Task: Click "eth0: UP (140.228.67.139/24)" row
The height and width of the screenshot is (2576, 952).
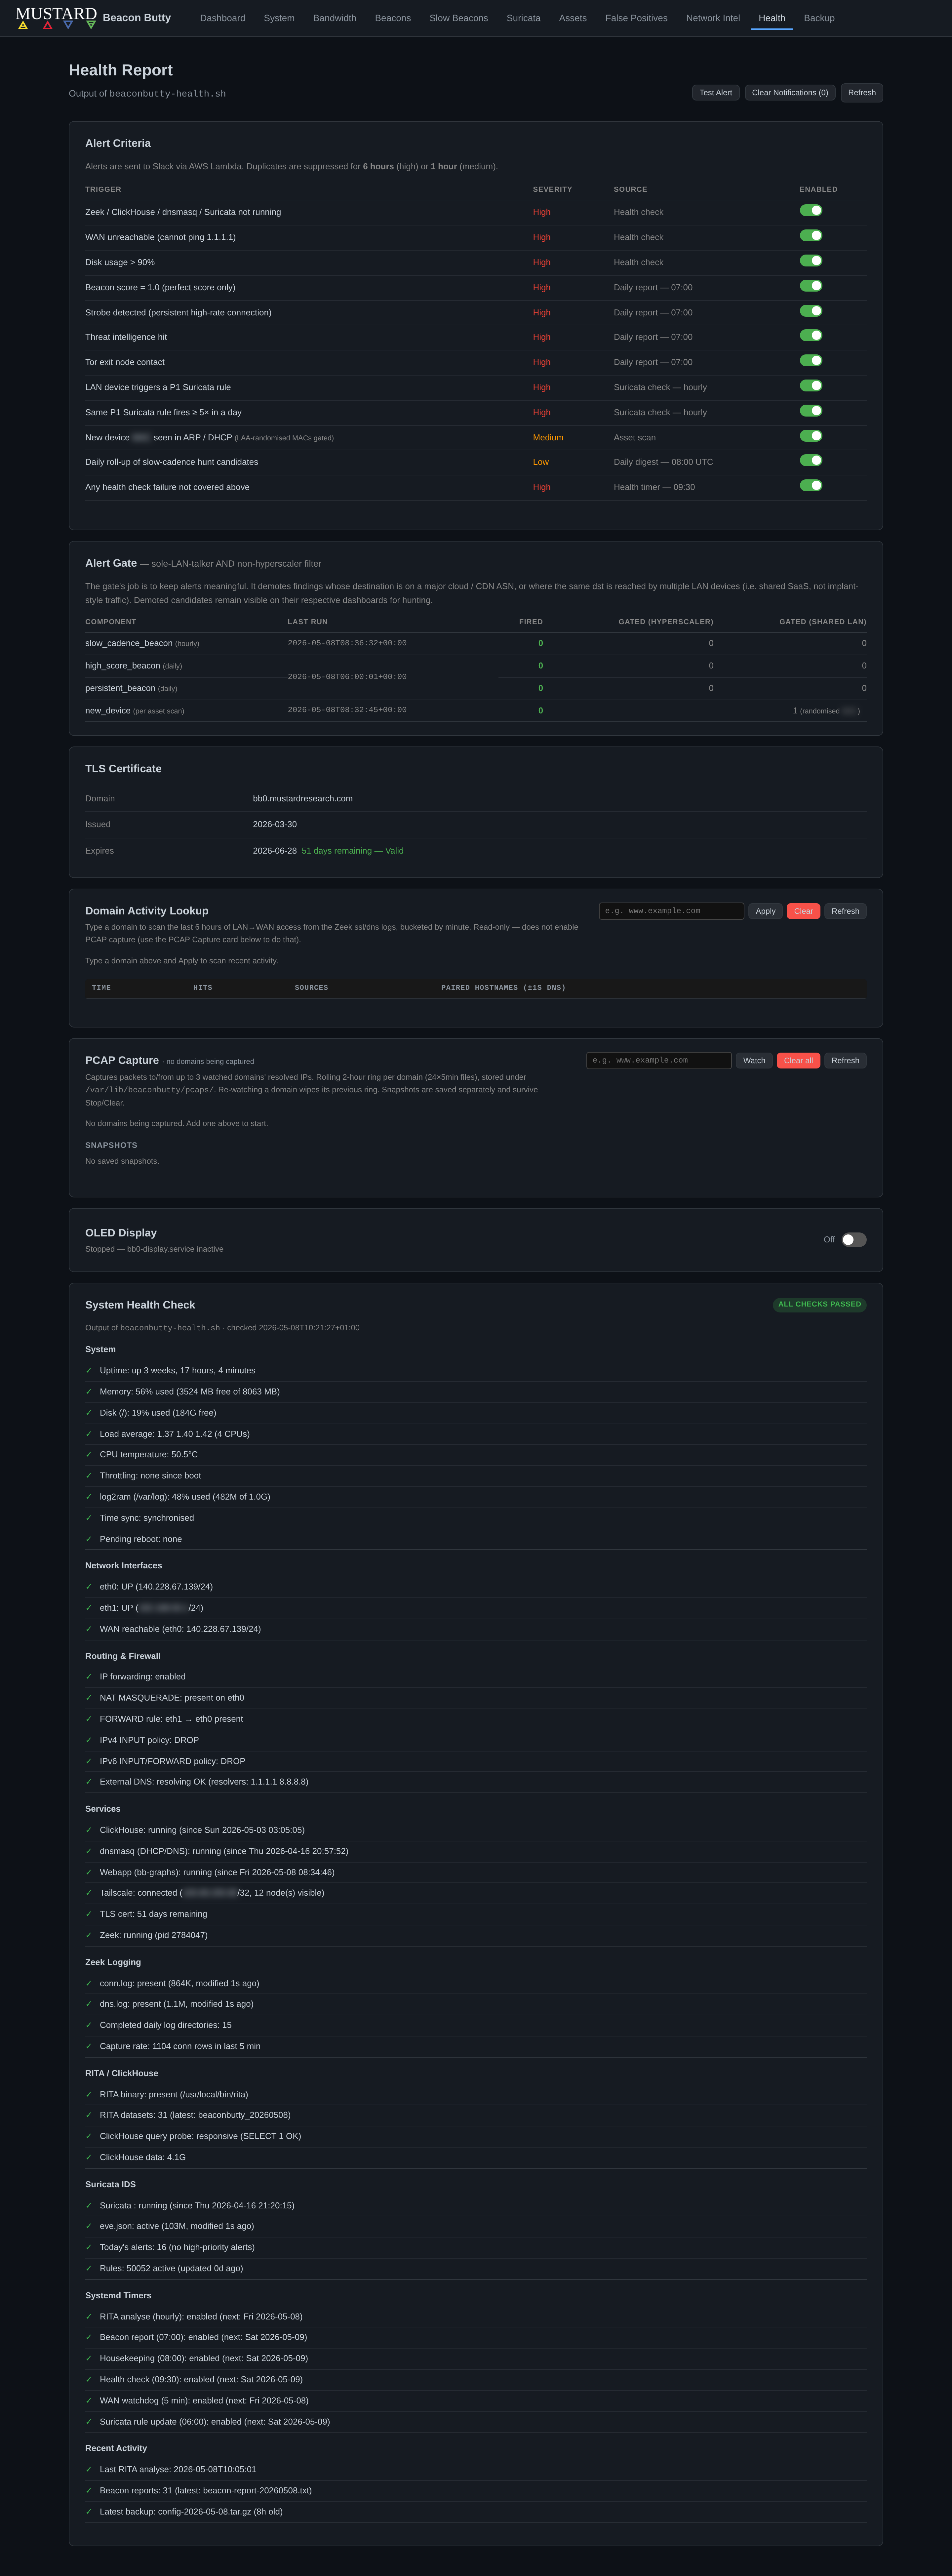Action: coord(476,1587)
